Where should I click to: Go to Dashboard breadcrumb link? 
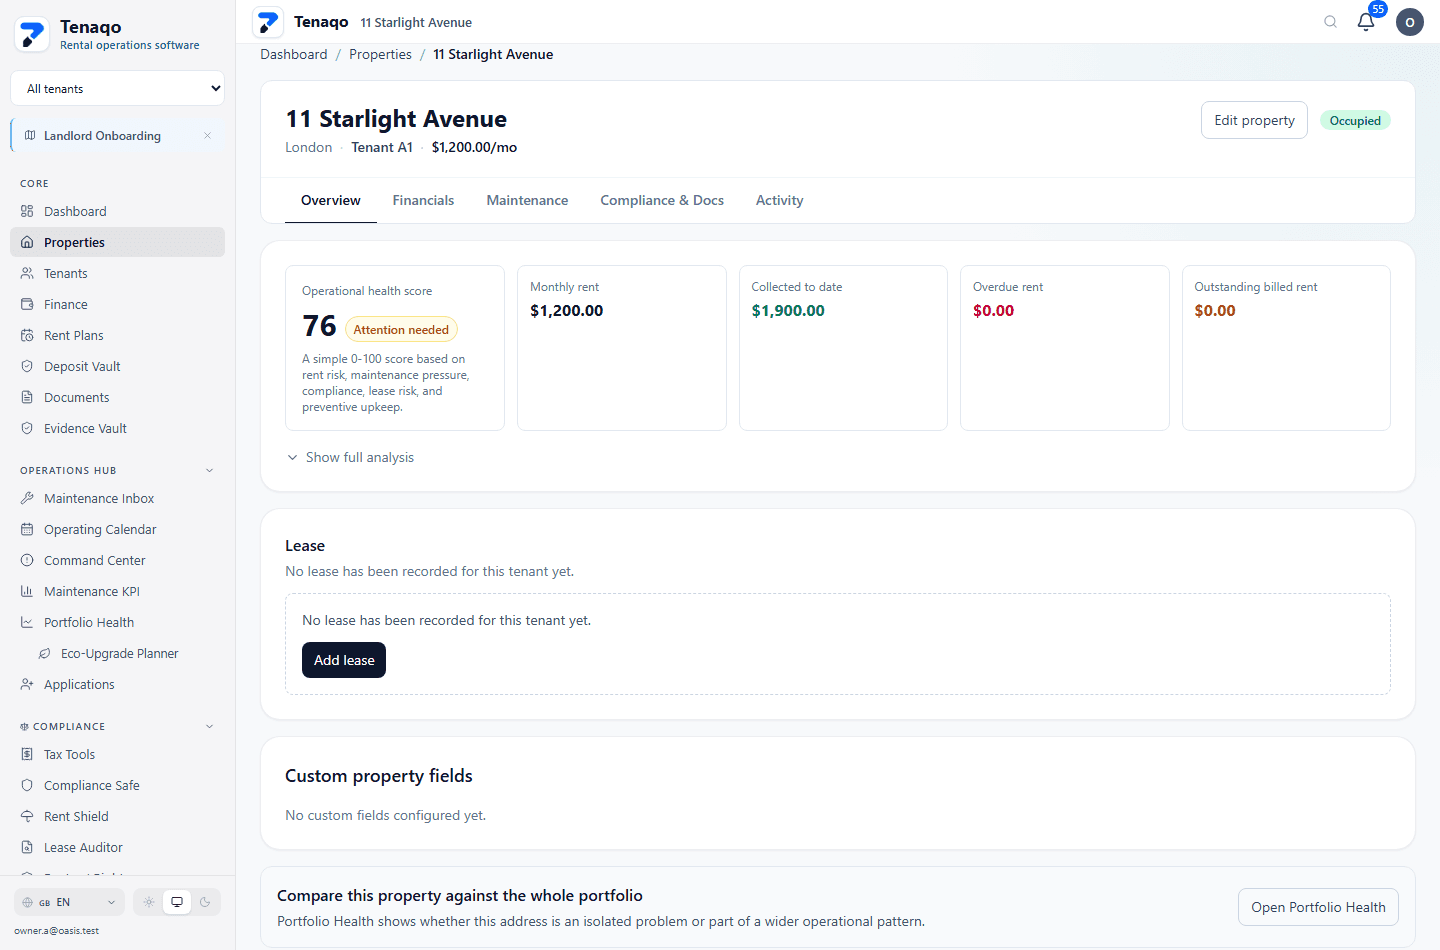coord(294,54)
